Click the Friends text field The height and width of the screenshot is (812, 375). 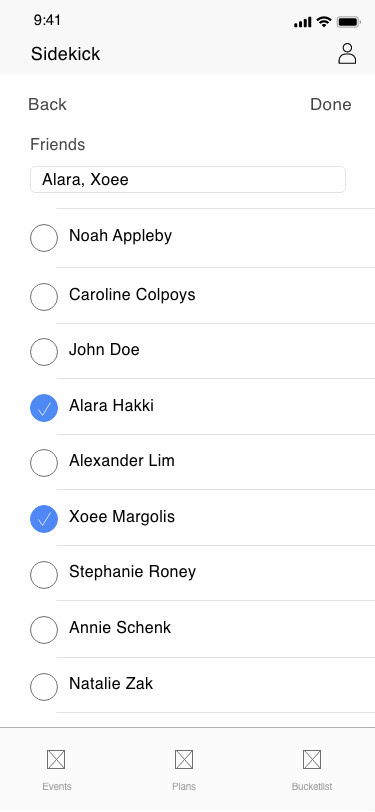(x=188, y=180)
